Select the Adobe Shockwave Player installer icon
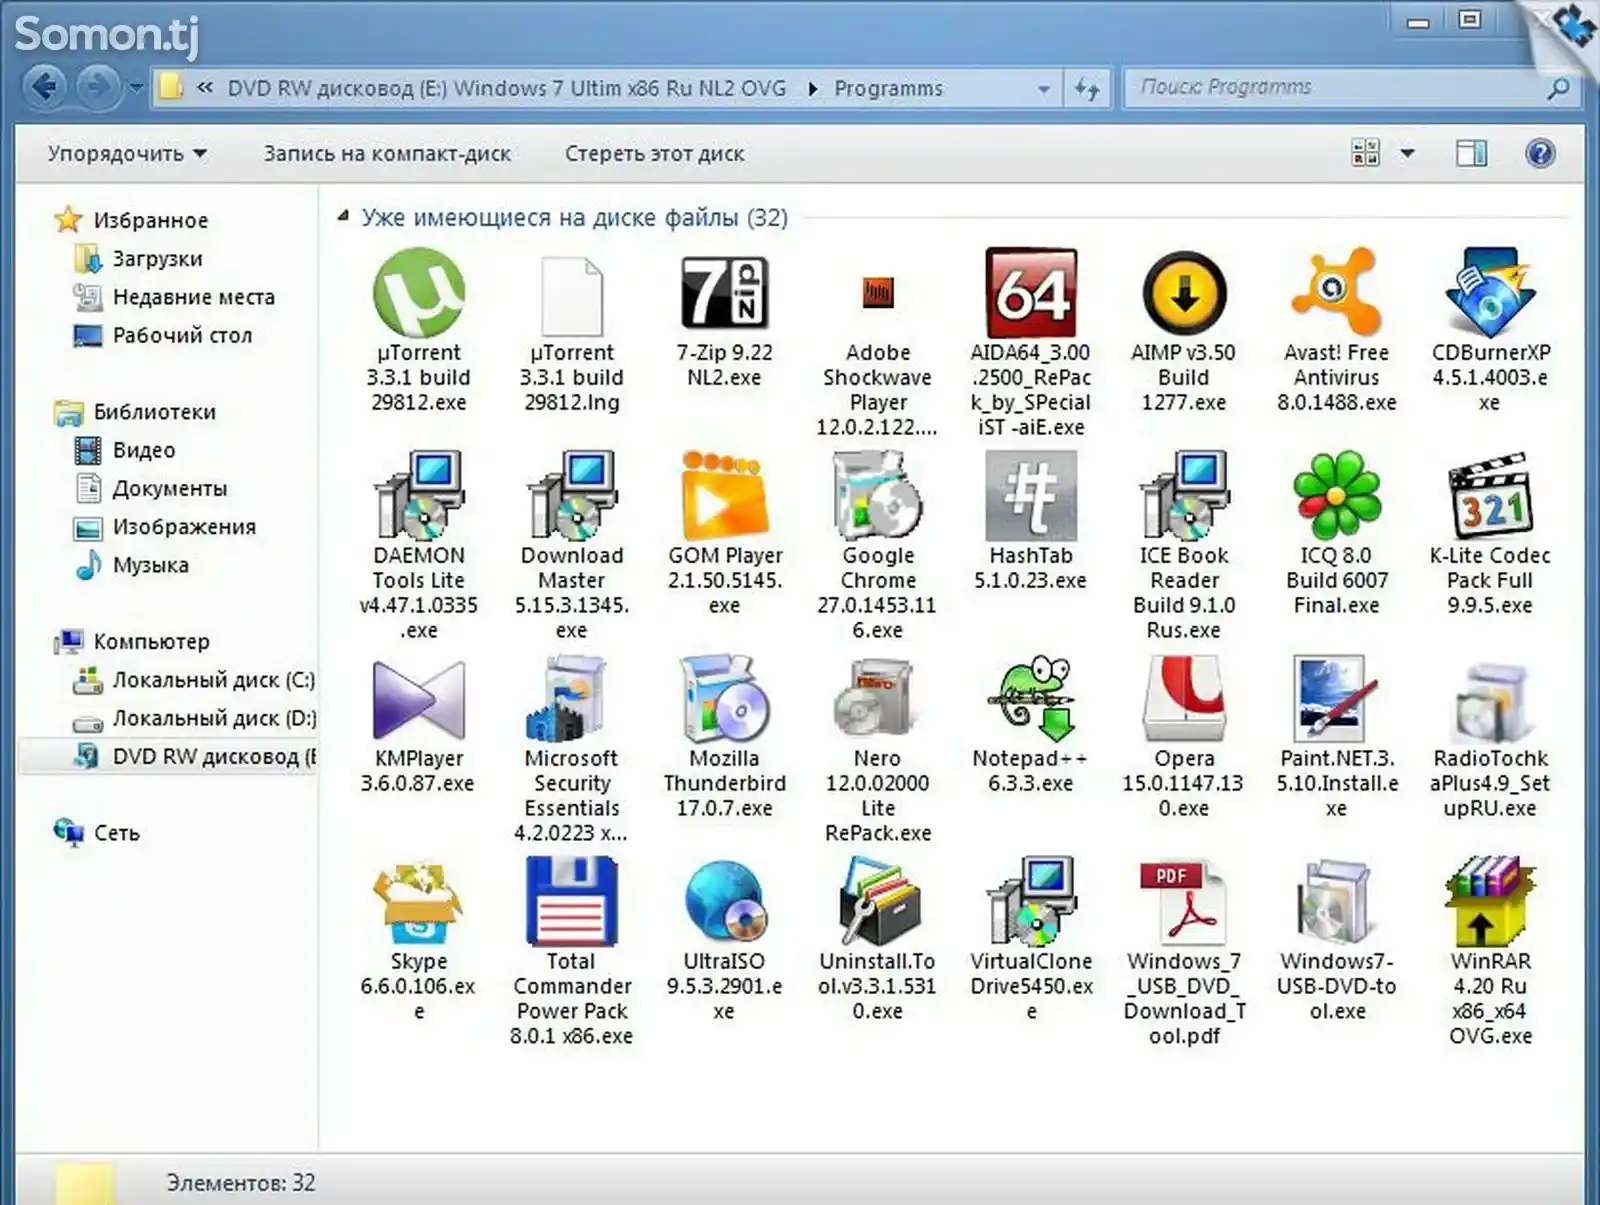This screenshot has width=1600, height=1205. [x=878, y=293]
